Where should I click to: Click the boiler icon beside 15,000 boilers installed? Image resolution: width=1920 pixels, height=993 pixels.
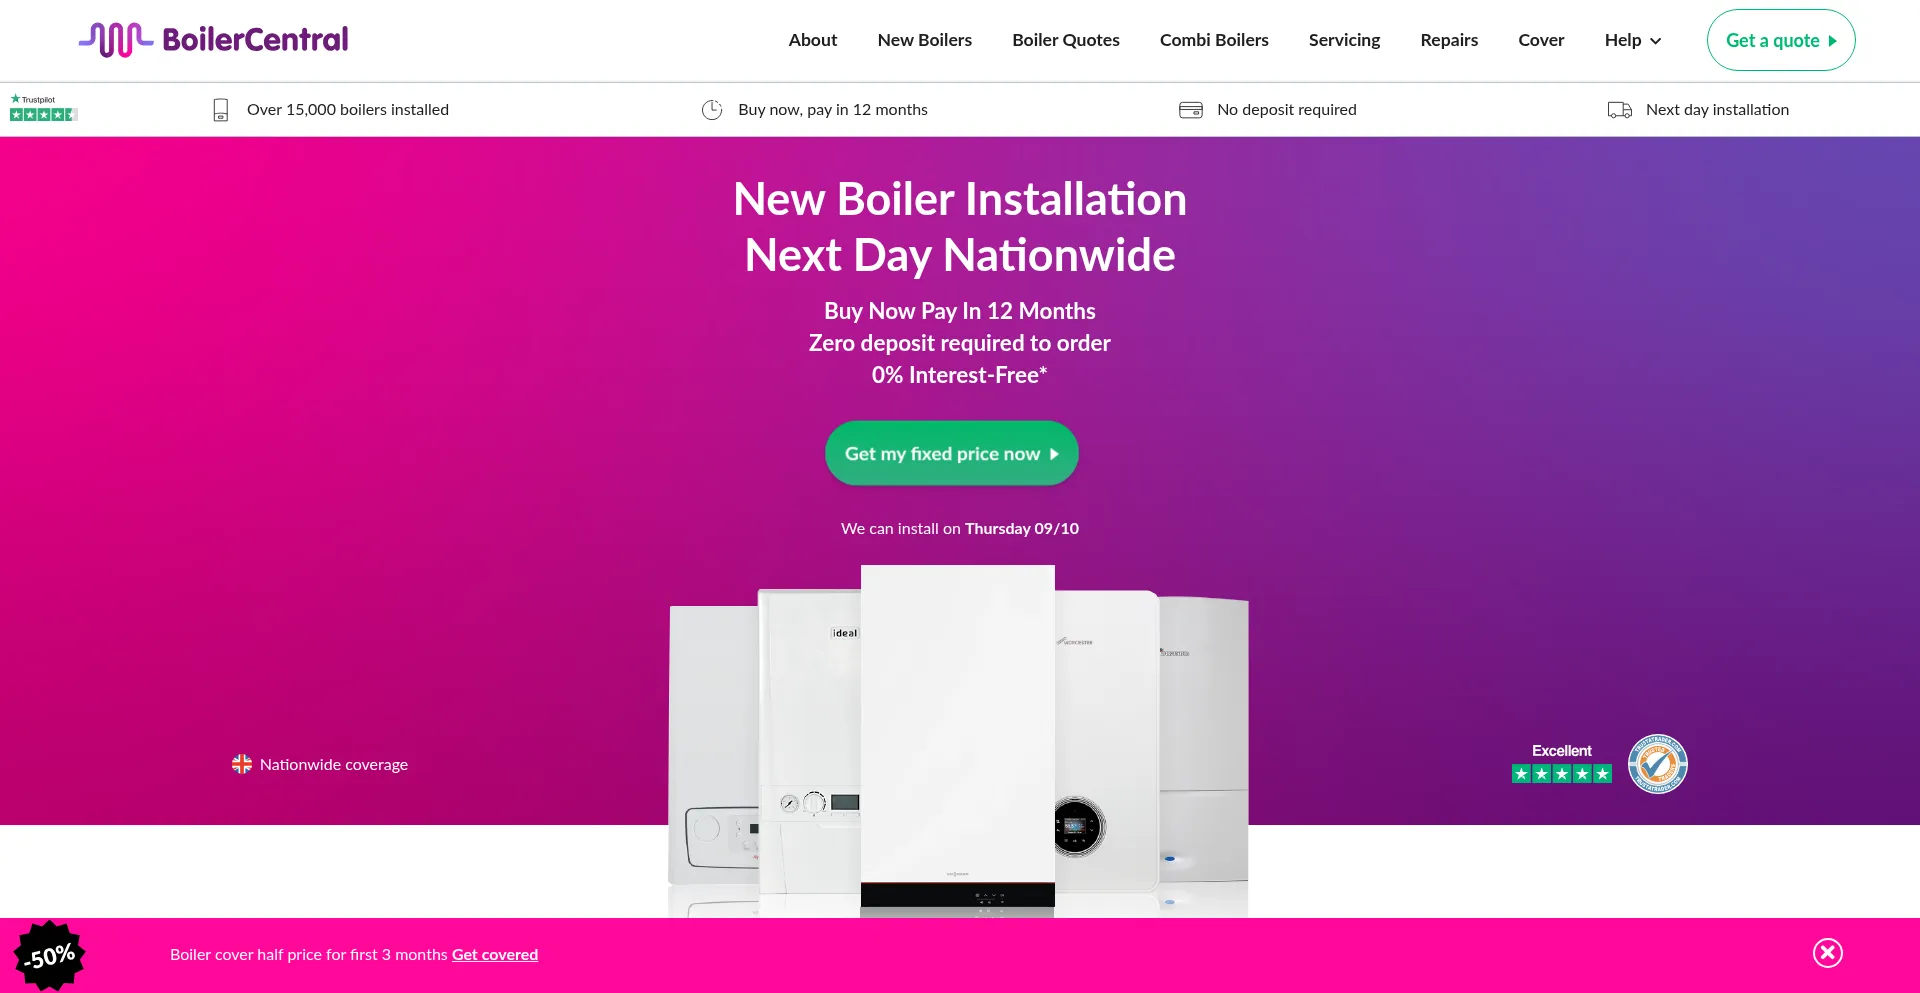click(221, 110)
